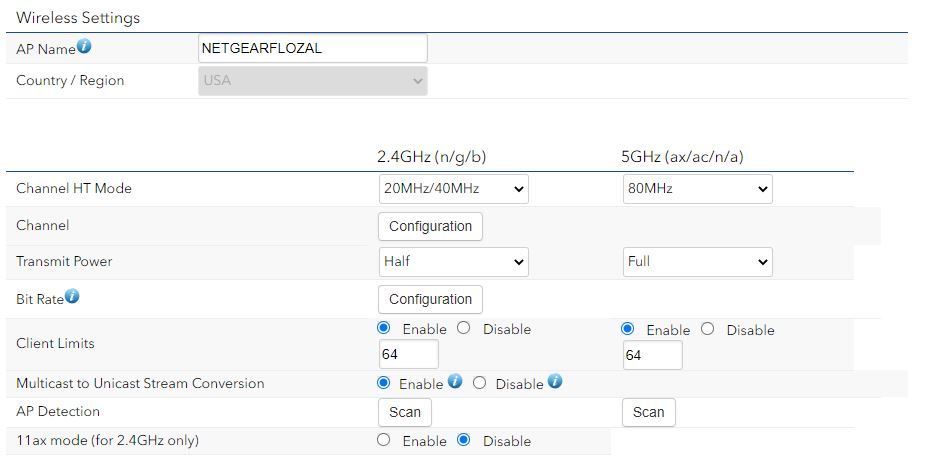Click the AP Name text field
This screenshot has width=939, height=472.
pos(313,48)
